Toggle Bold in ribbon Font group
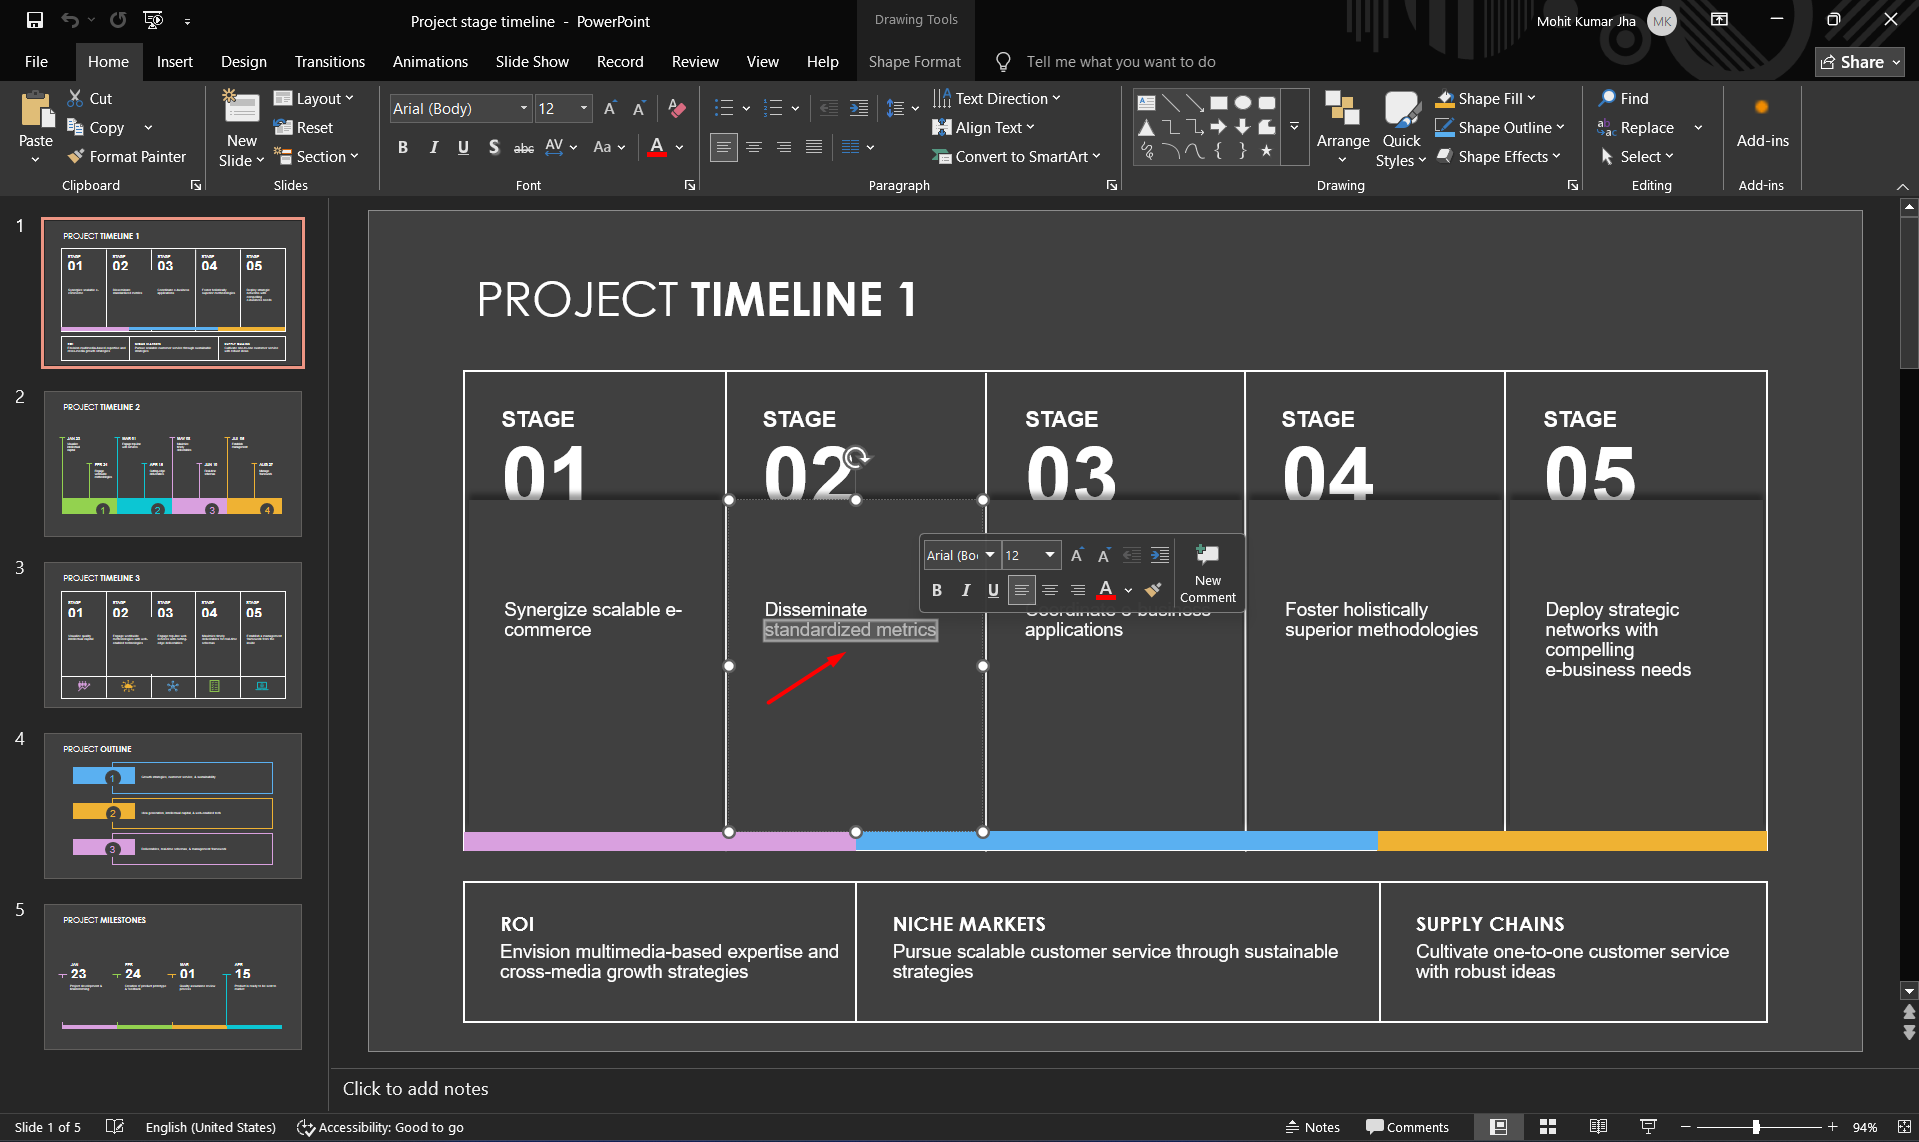 pos(403,147)
